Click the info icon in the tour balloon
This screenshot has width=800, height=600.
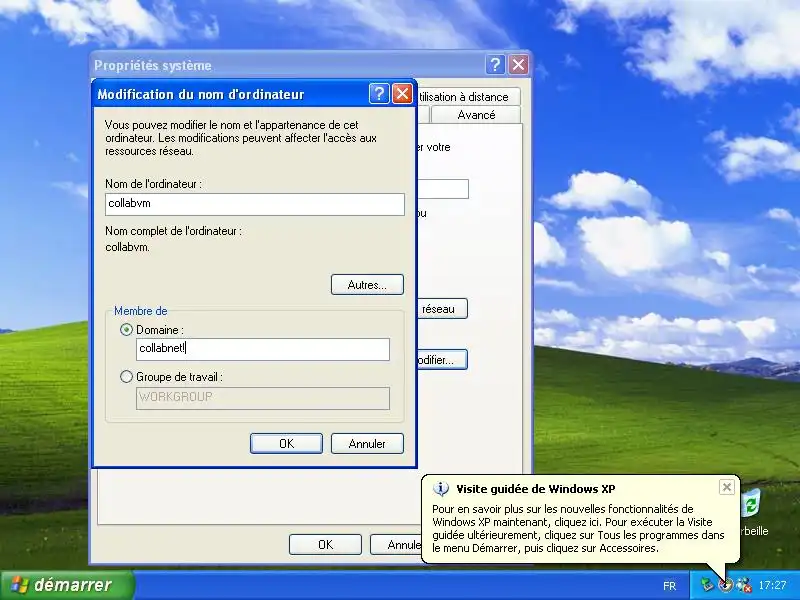click(441, 489)
